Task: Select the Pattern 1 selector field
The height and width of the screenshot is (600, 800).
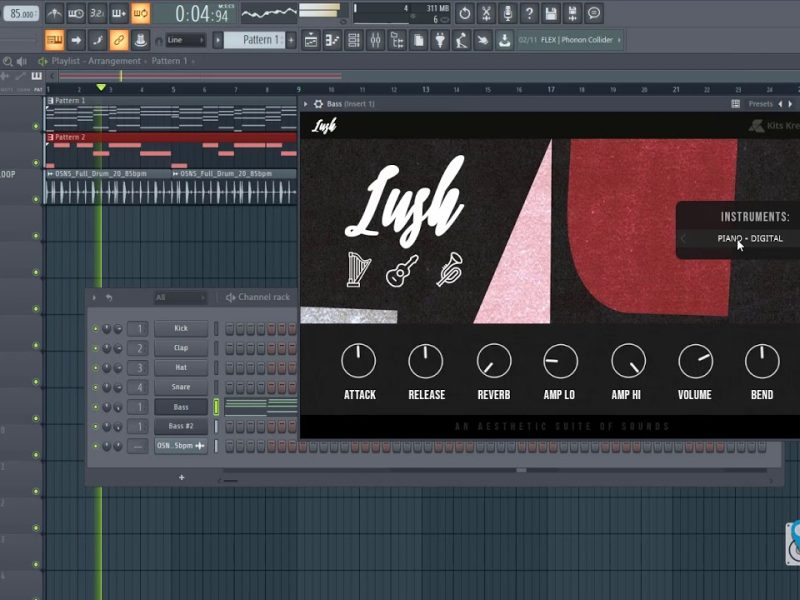Action: tap(255, 40)
